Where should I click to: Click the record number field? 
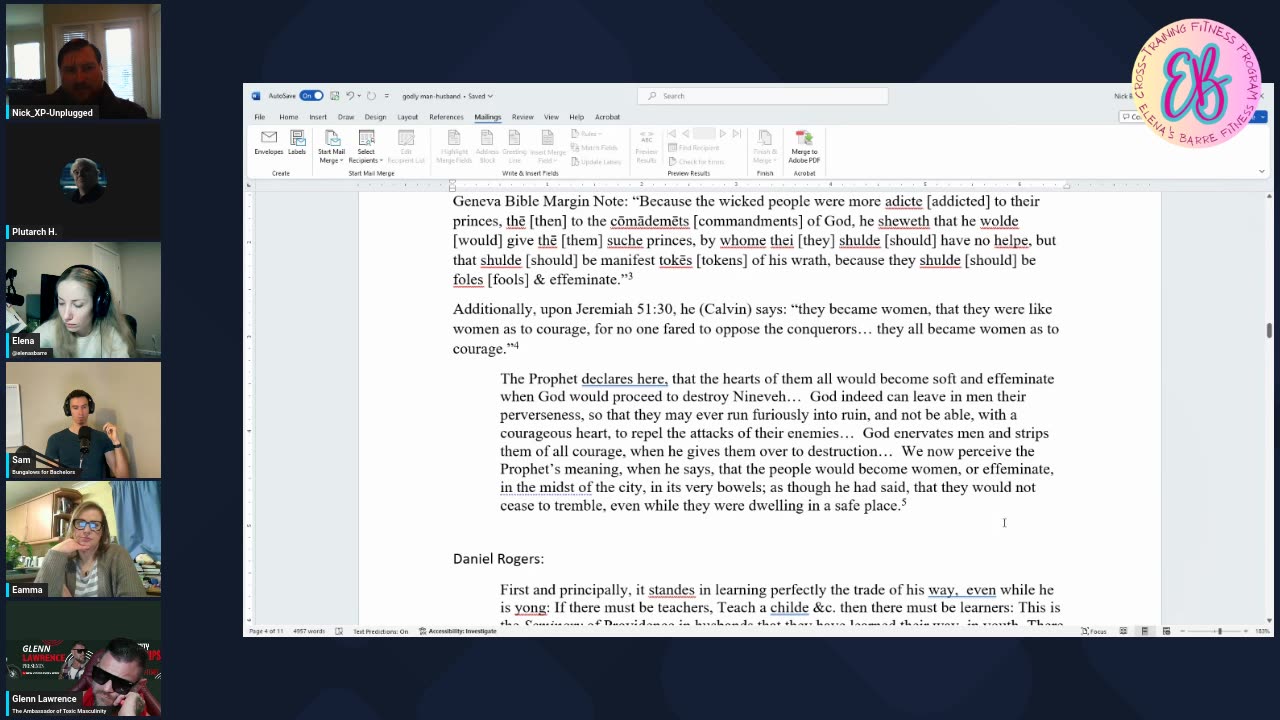(x=704, y=134)
